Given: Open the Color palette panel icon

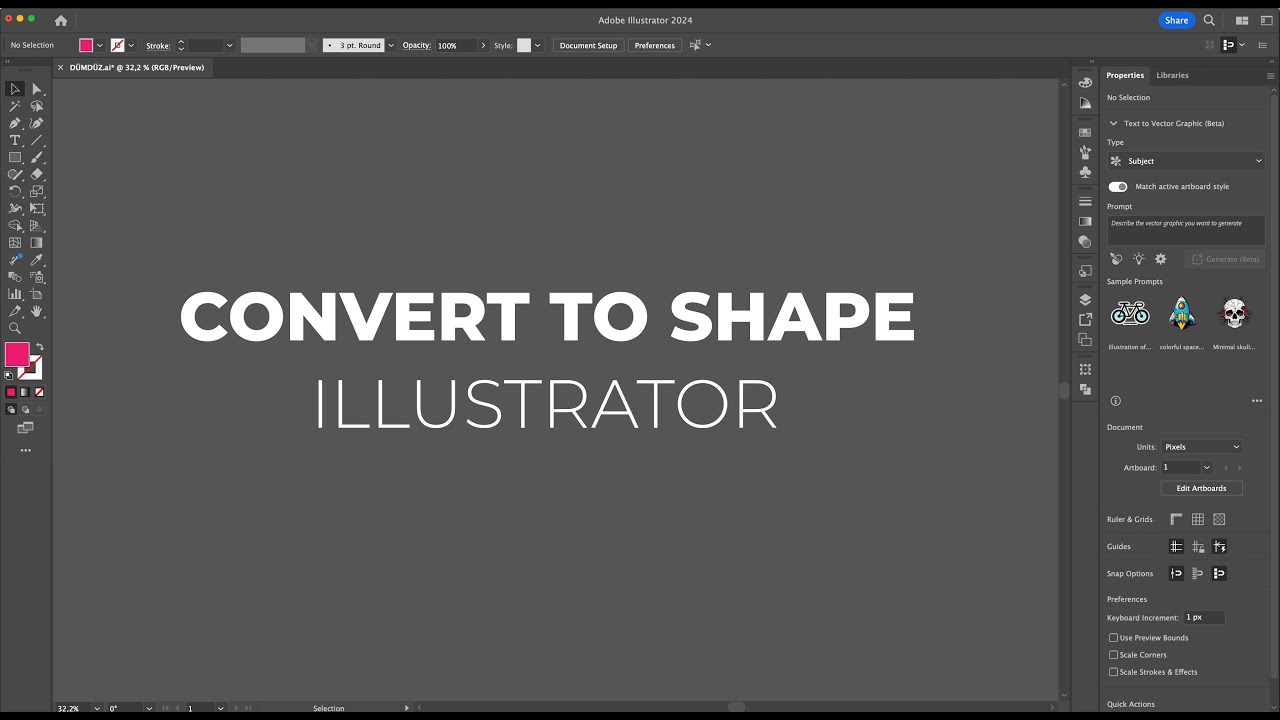Looking at the screenshot, I should tap(1085, 83).
